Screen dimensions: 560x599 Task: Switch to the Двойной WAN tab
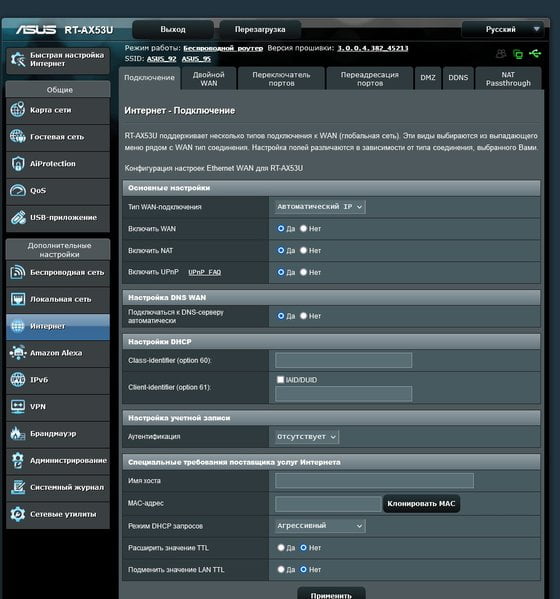pos(209,79)
